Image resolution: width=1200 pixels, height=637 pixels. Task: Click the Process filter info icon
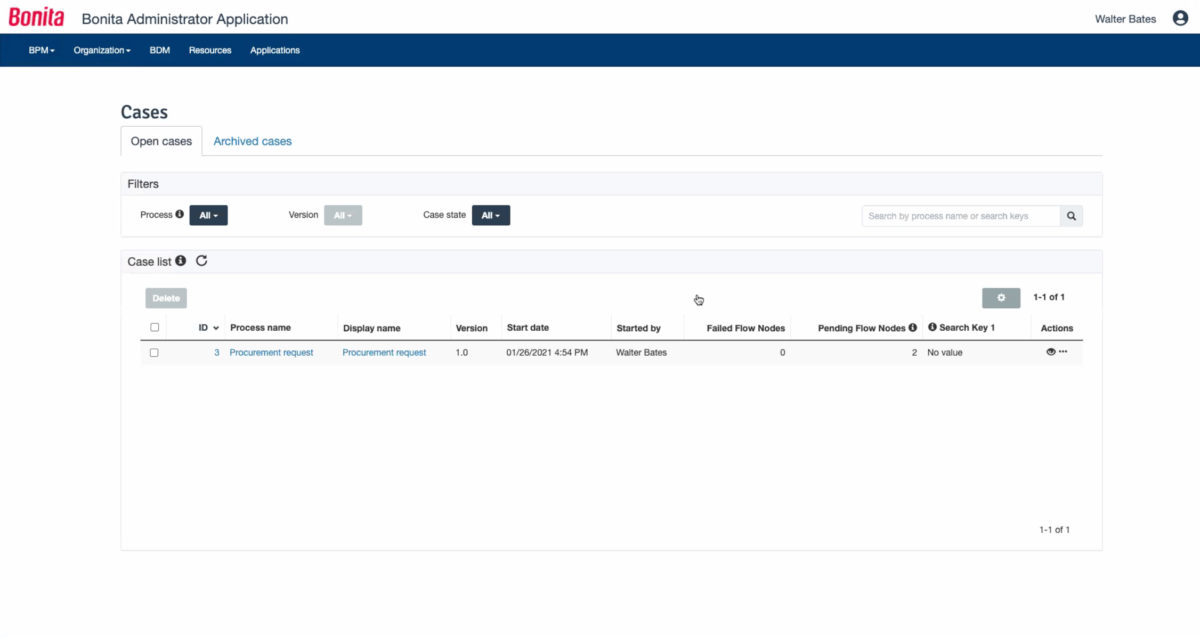tap(180, 214)
